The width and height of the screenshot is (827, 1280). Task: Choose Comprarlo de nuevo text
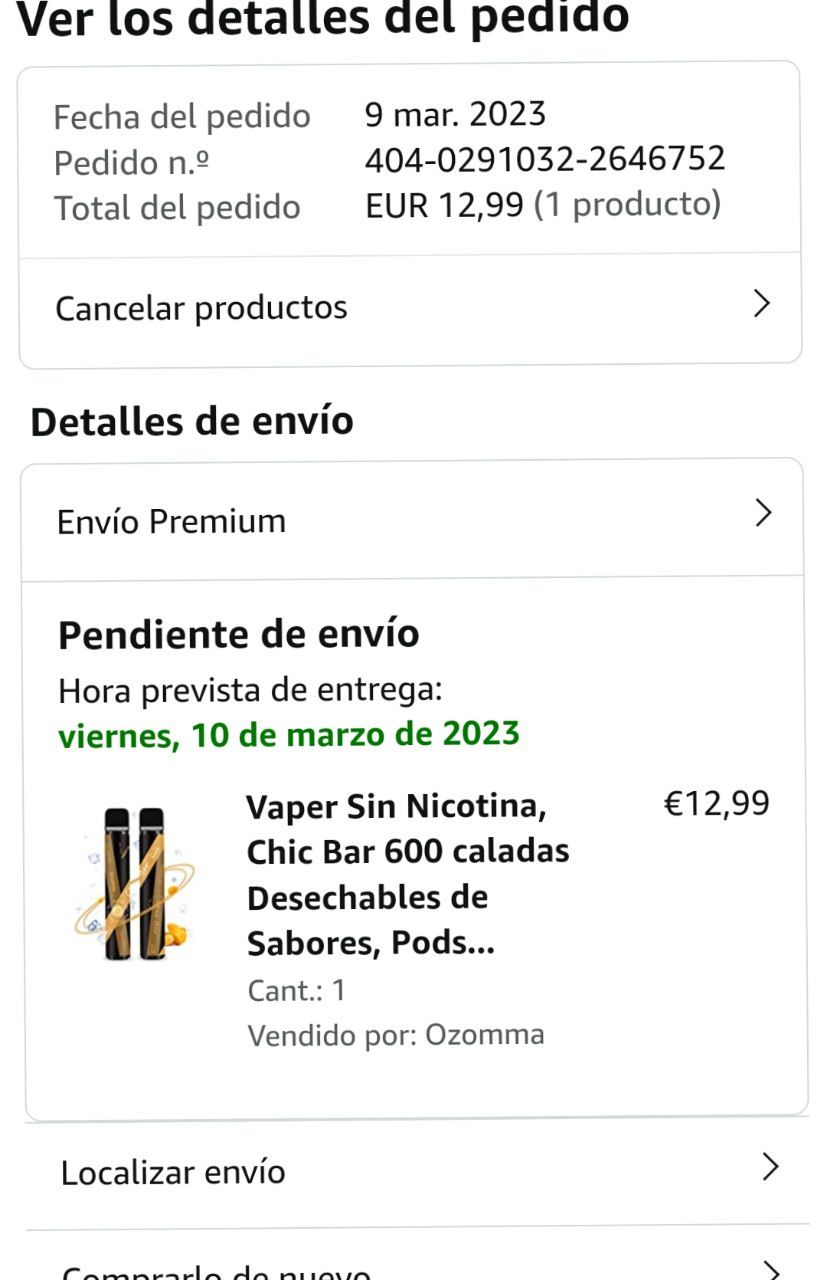tap(216, 1272)
